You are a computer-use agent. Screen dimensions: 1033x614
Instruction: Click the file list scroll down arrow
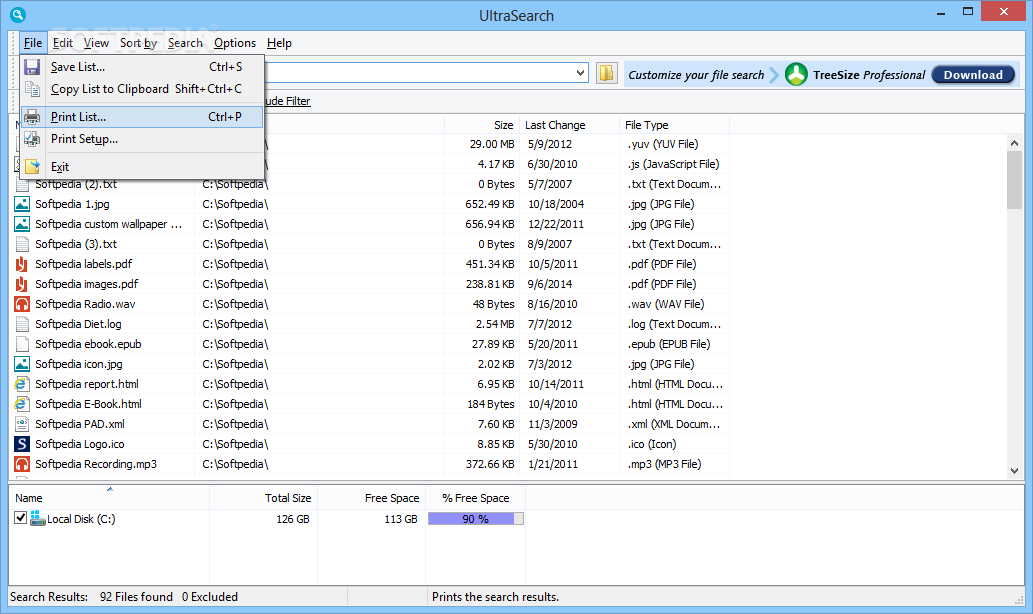pos(1014,470)
